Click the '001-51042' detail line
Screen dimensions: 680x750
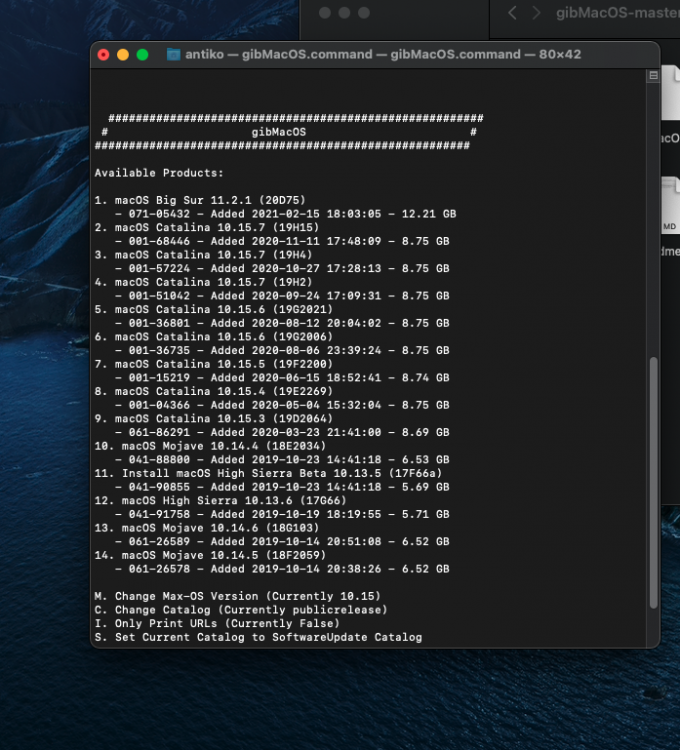point(282,296)
